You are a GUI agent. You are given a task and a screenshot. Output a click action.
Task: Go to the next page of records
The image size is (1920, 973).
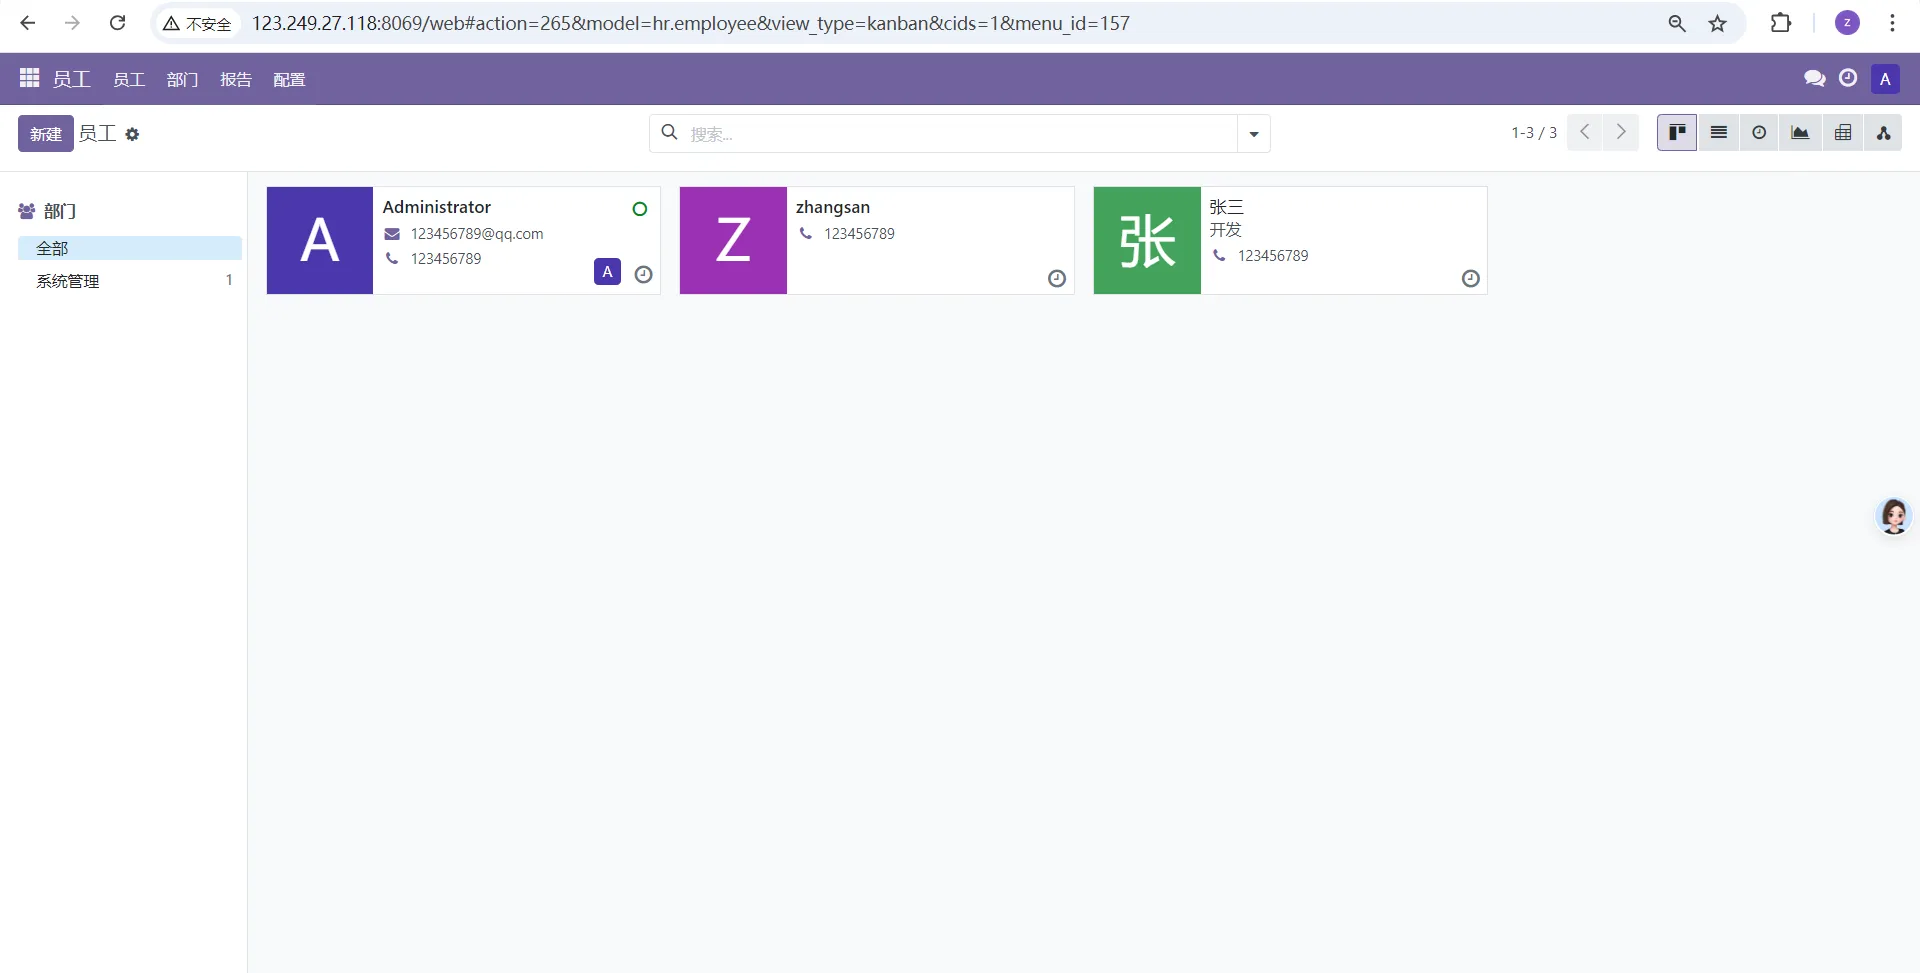(1621, 133)
